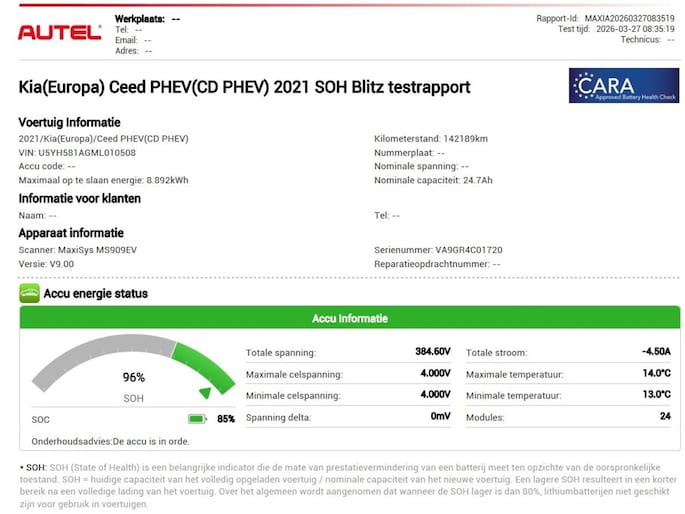Select the green Accu Informatie header bar
This screenshot has height=514, width=685.
349,318
